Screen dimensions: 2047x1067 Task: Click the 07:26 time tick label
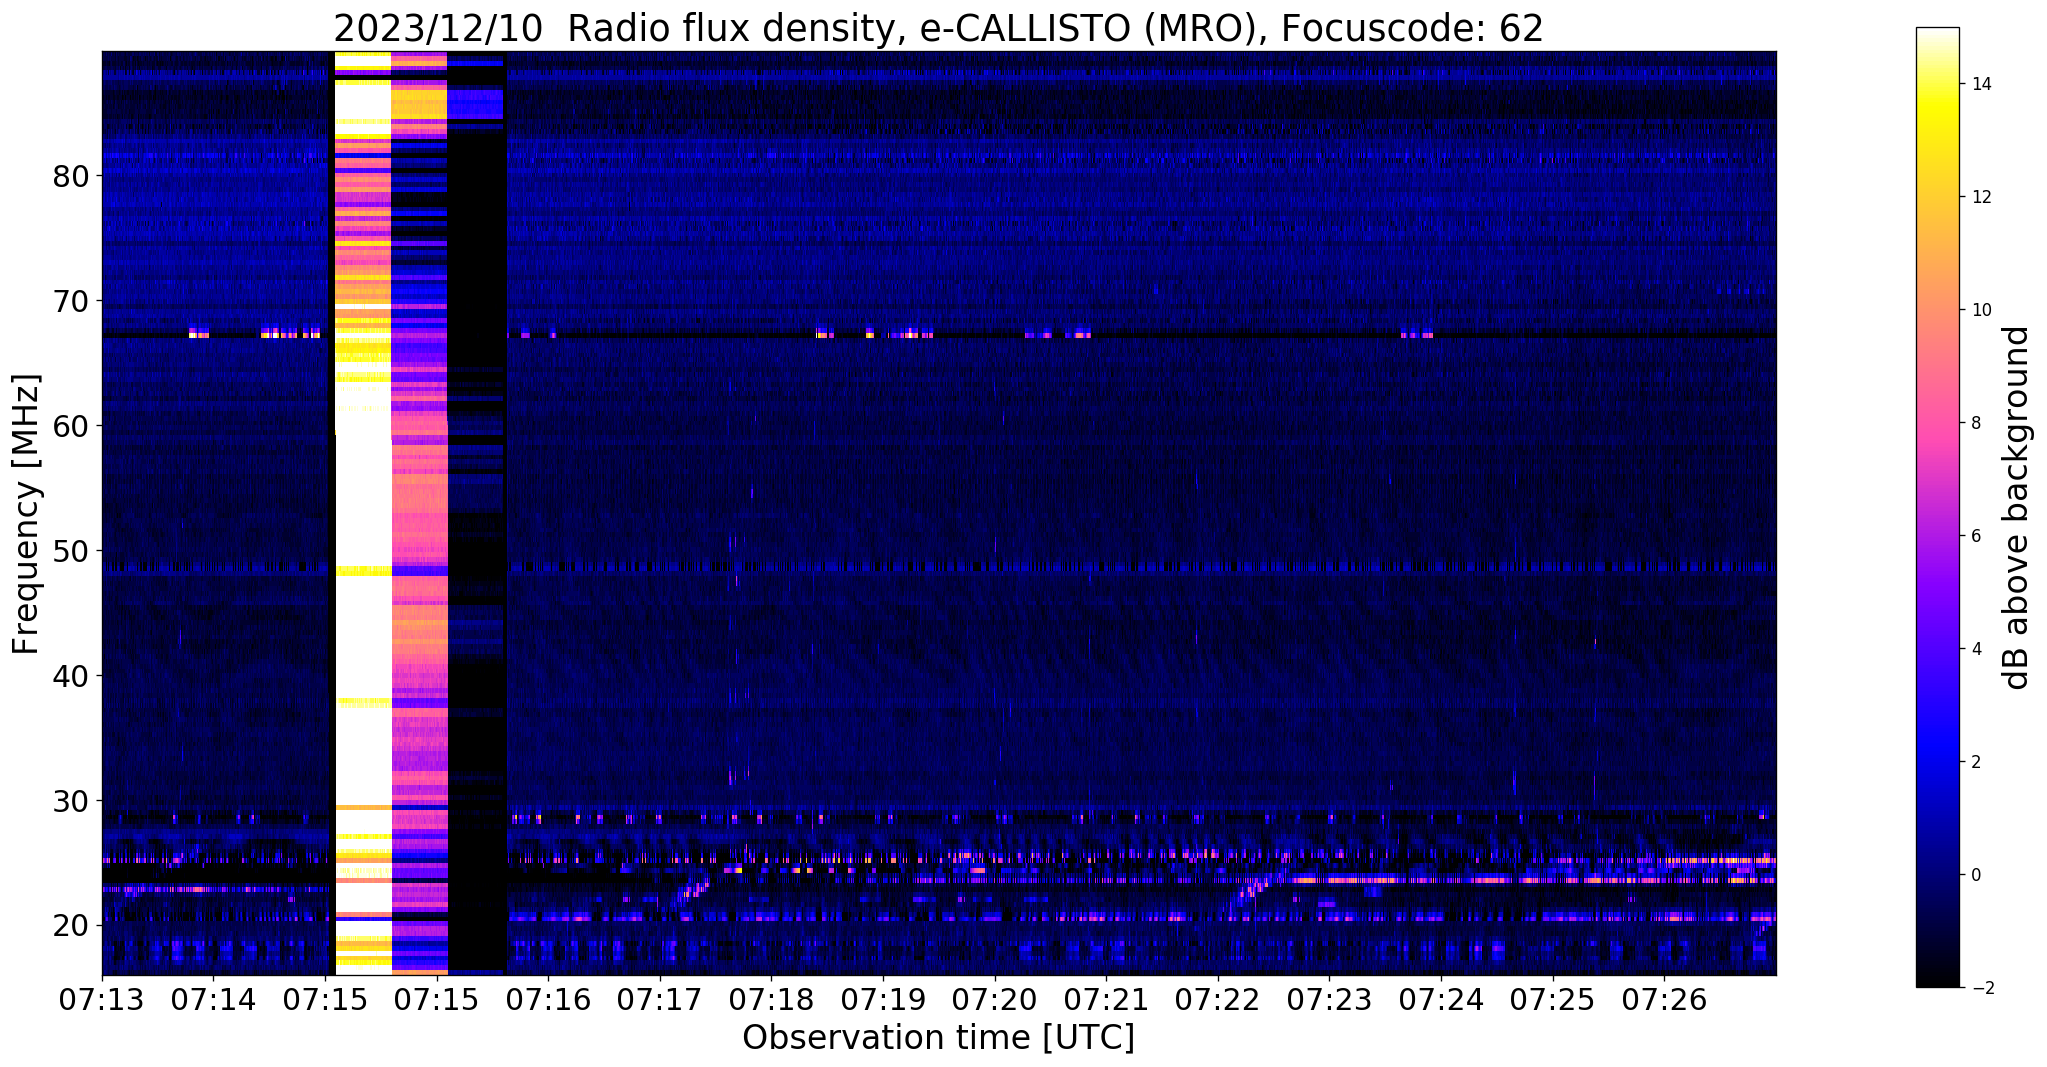(1664, 1000)
